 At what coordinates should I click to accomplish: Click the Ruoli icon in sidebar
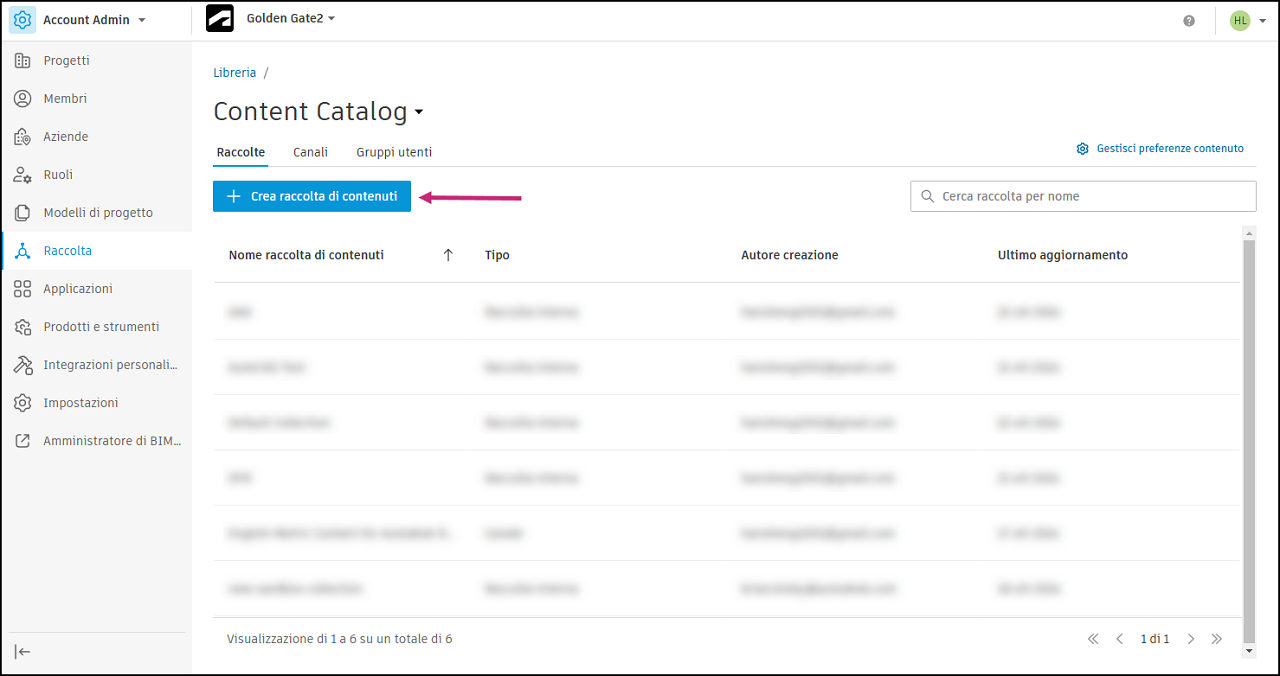pyautogui.click(x=22, y=175)
